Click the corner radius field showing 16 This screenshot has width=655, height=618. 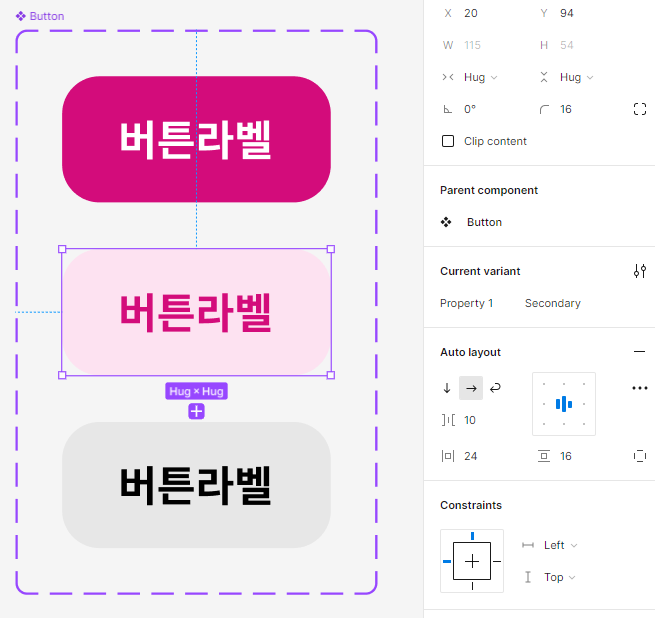[566, 109]
